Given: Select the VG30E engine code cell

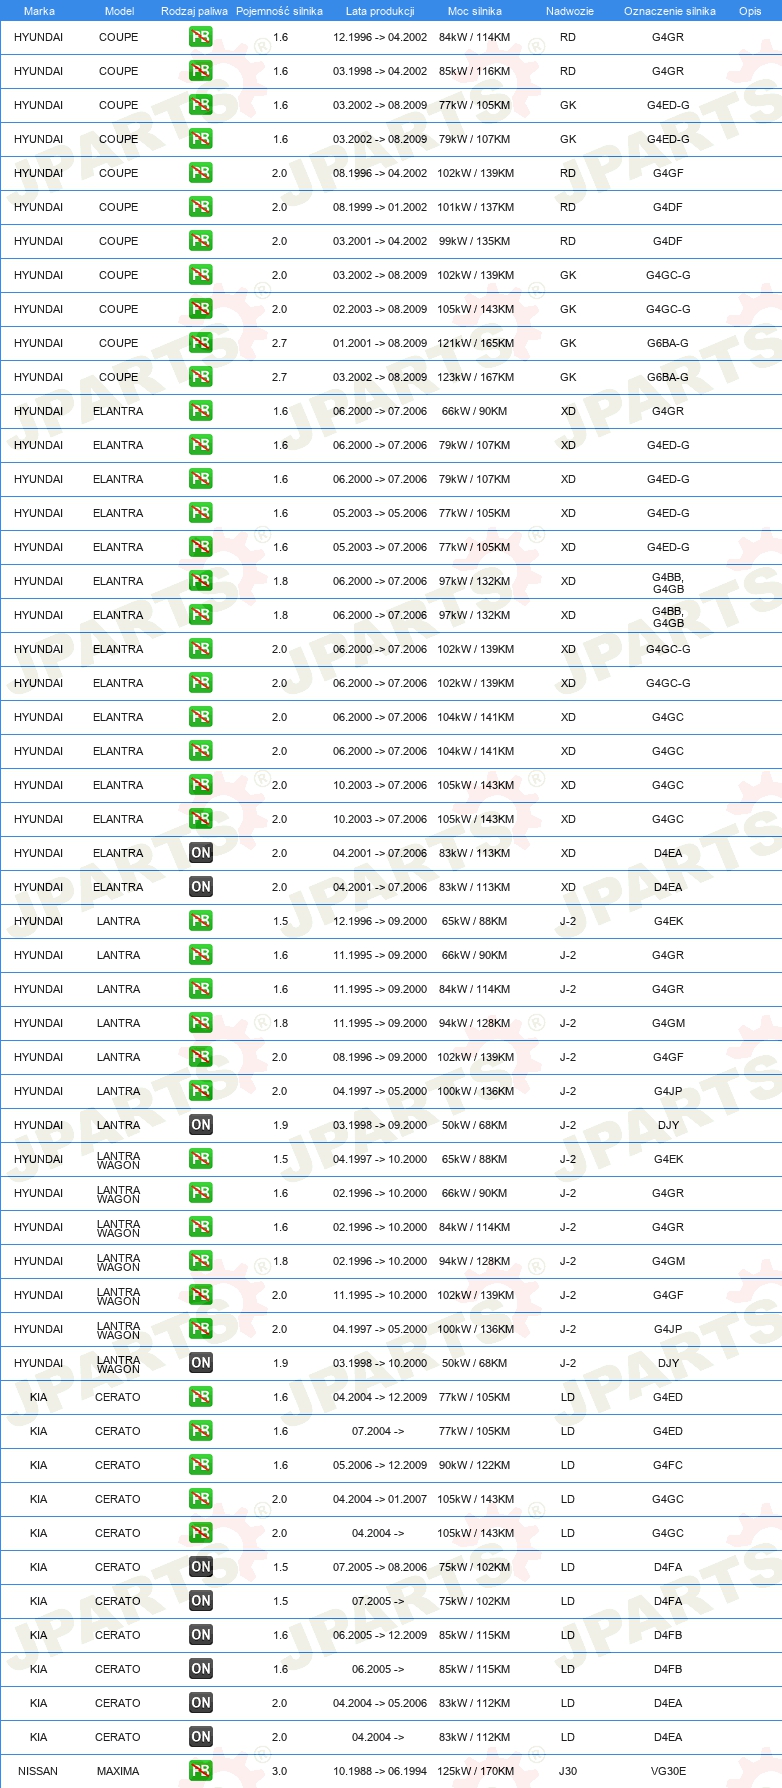Looking at the screenshot, I should pyautogui.click(x=668, y=1771).
